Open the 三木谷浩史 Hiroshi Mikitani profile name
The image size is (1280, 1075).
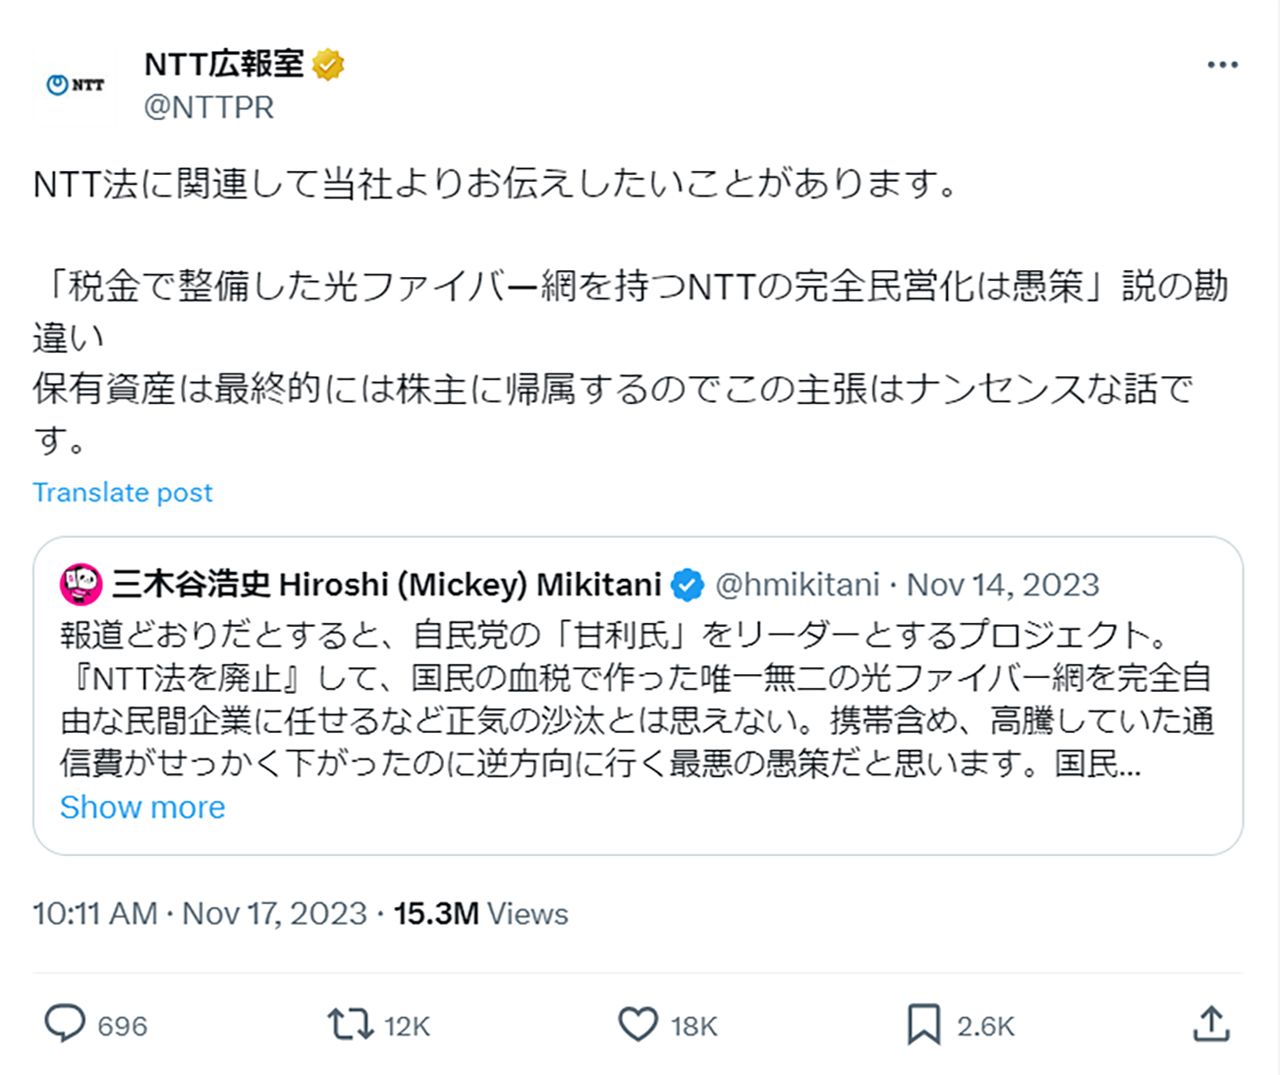click(387, 585)
